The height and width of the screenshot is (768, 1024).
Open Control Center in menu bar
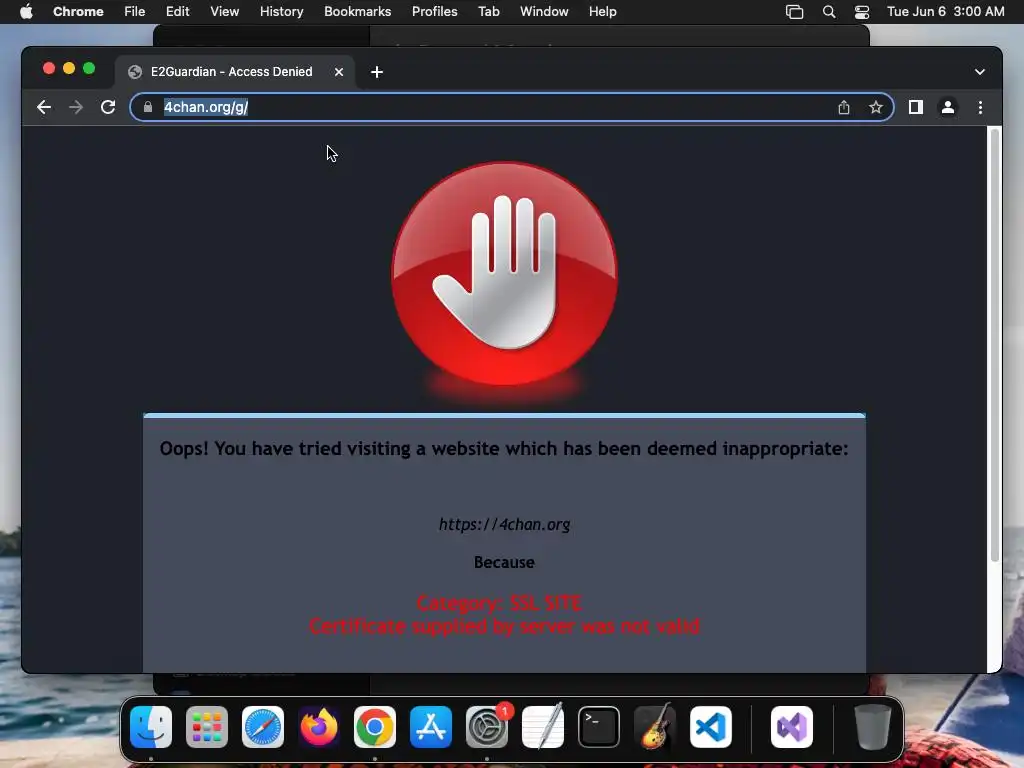click(x=862, y=12)
